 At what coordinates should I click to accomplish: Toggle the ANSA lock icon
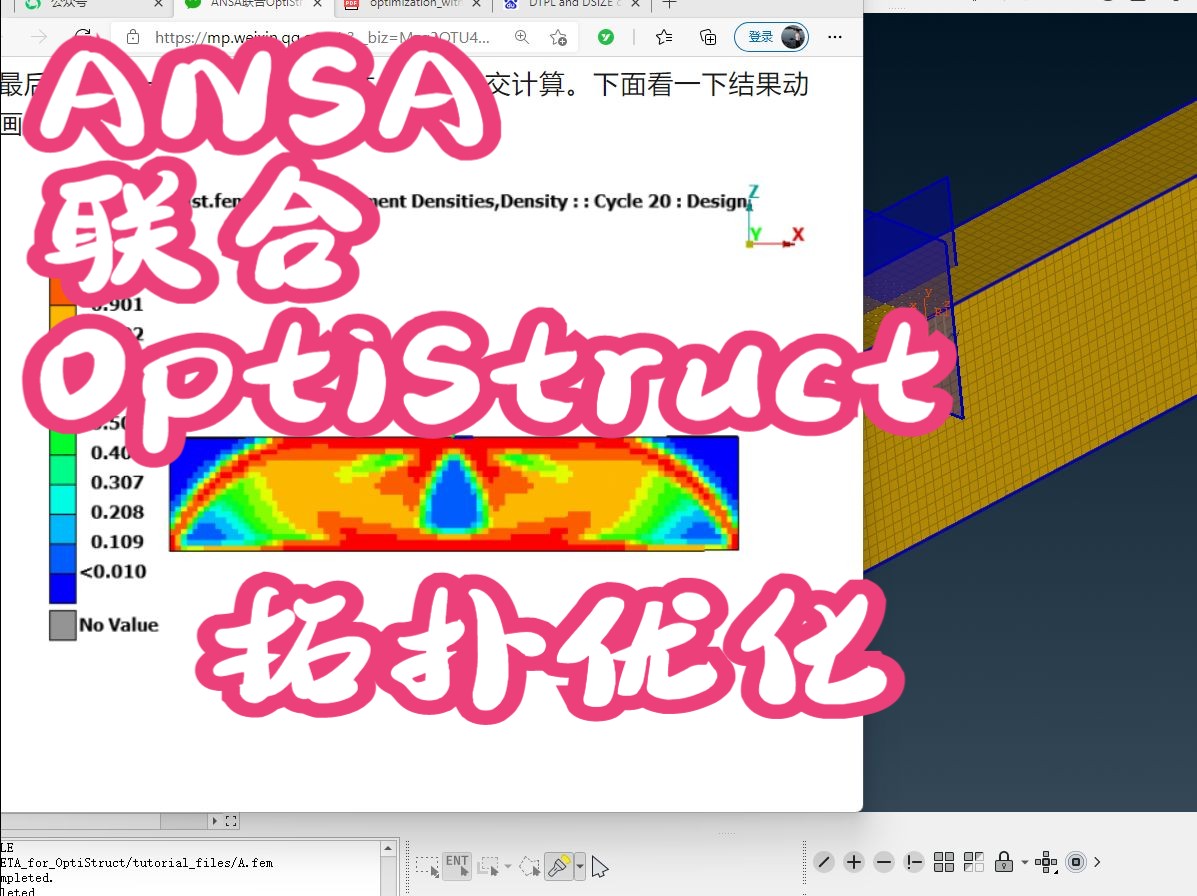click(1004, 862)
